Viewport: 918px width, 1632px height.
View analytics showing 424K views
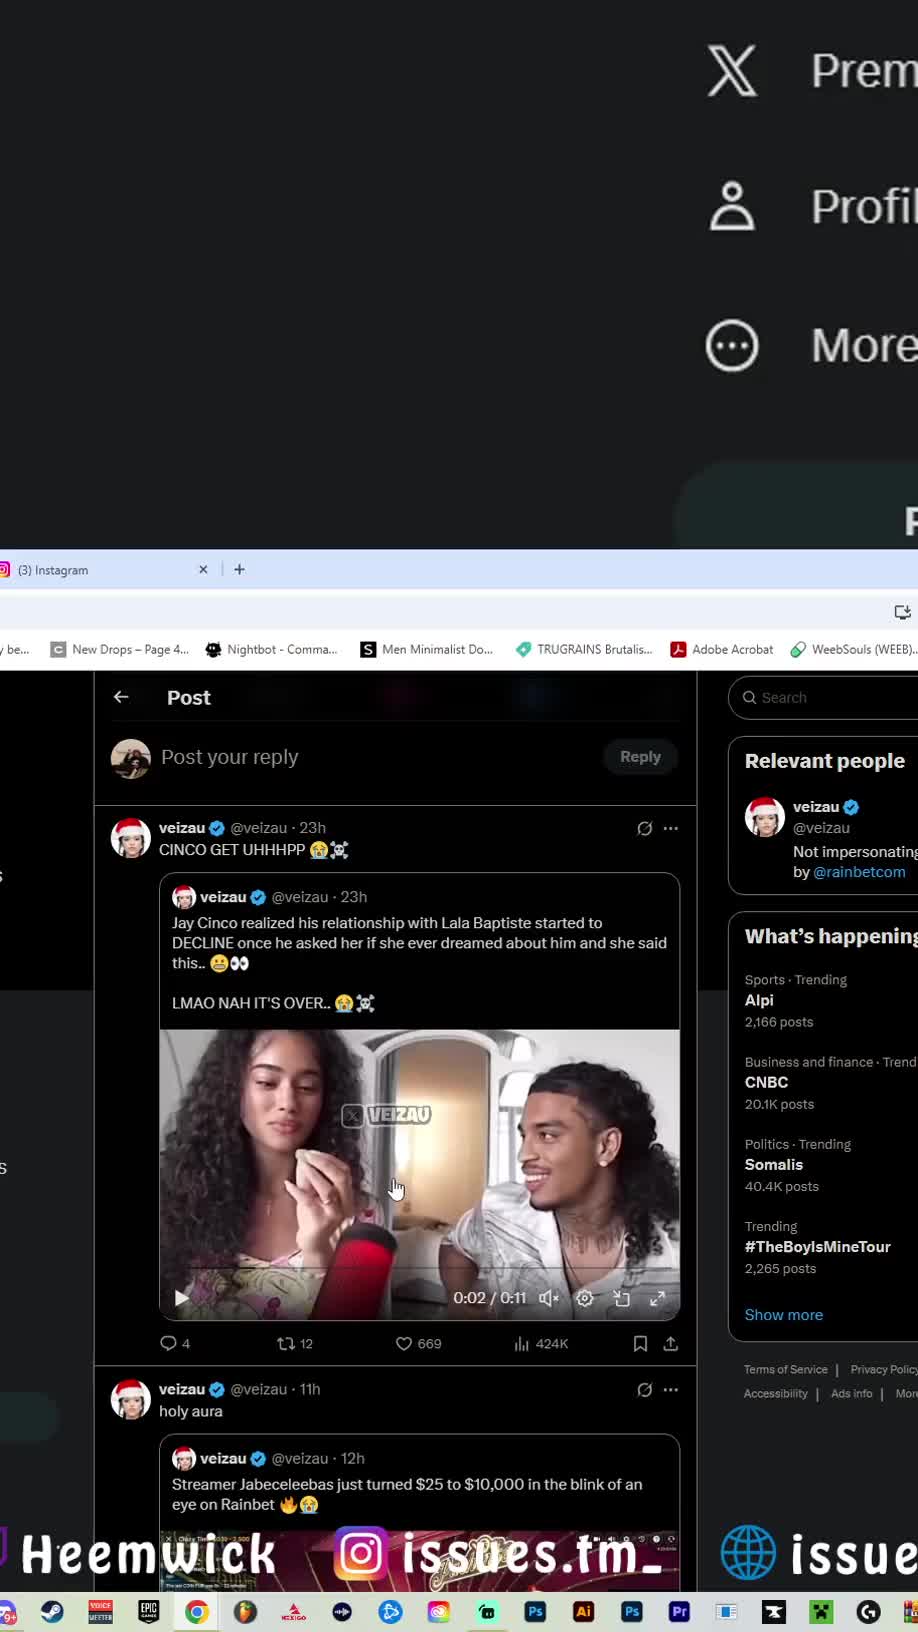point(541,1343)
